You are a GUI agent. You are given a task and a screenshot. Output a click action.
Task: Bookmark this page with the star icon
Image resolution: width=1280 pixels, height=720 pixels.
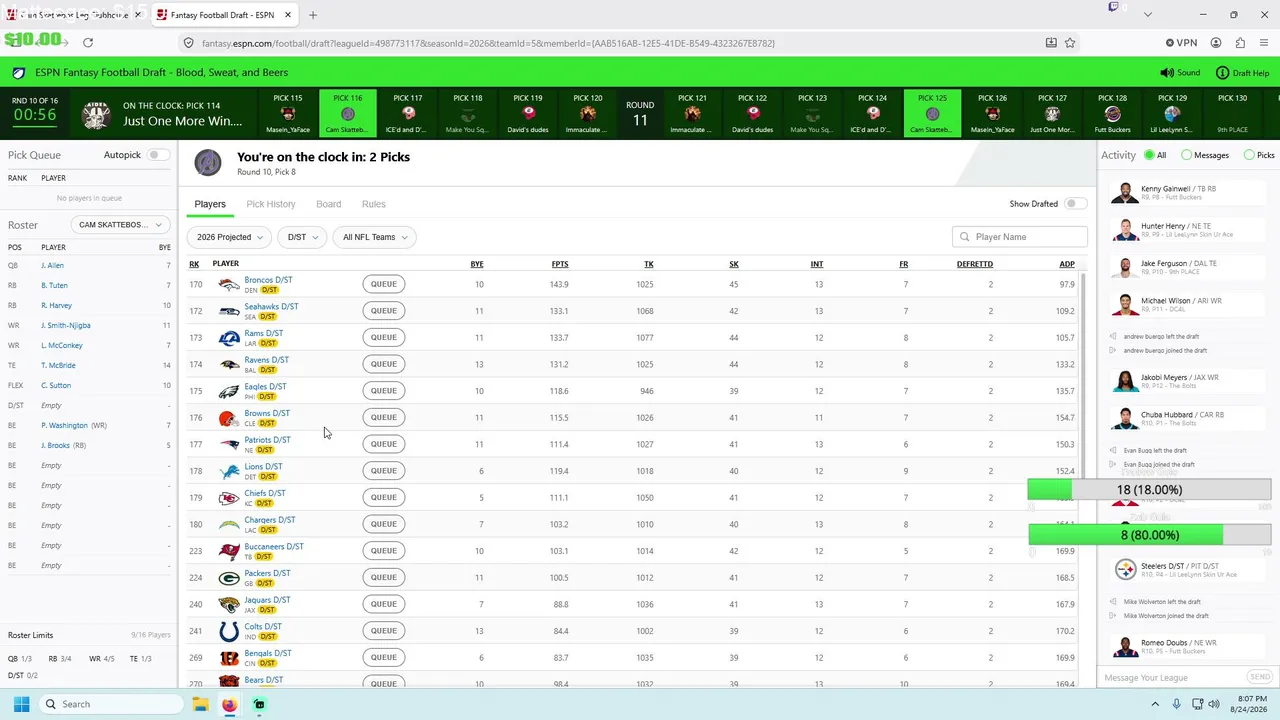pos(1070,43)
